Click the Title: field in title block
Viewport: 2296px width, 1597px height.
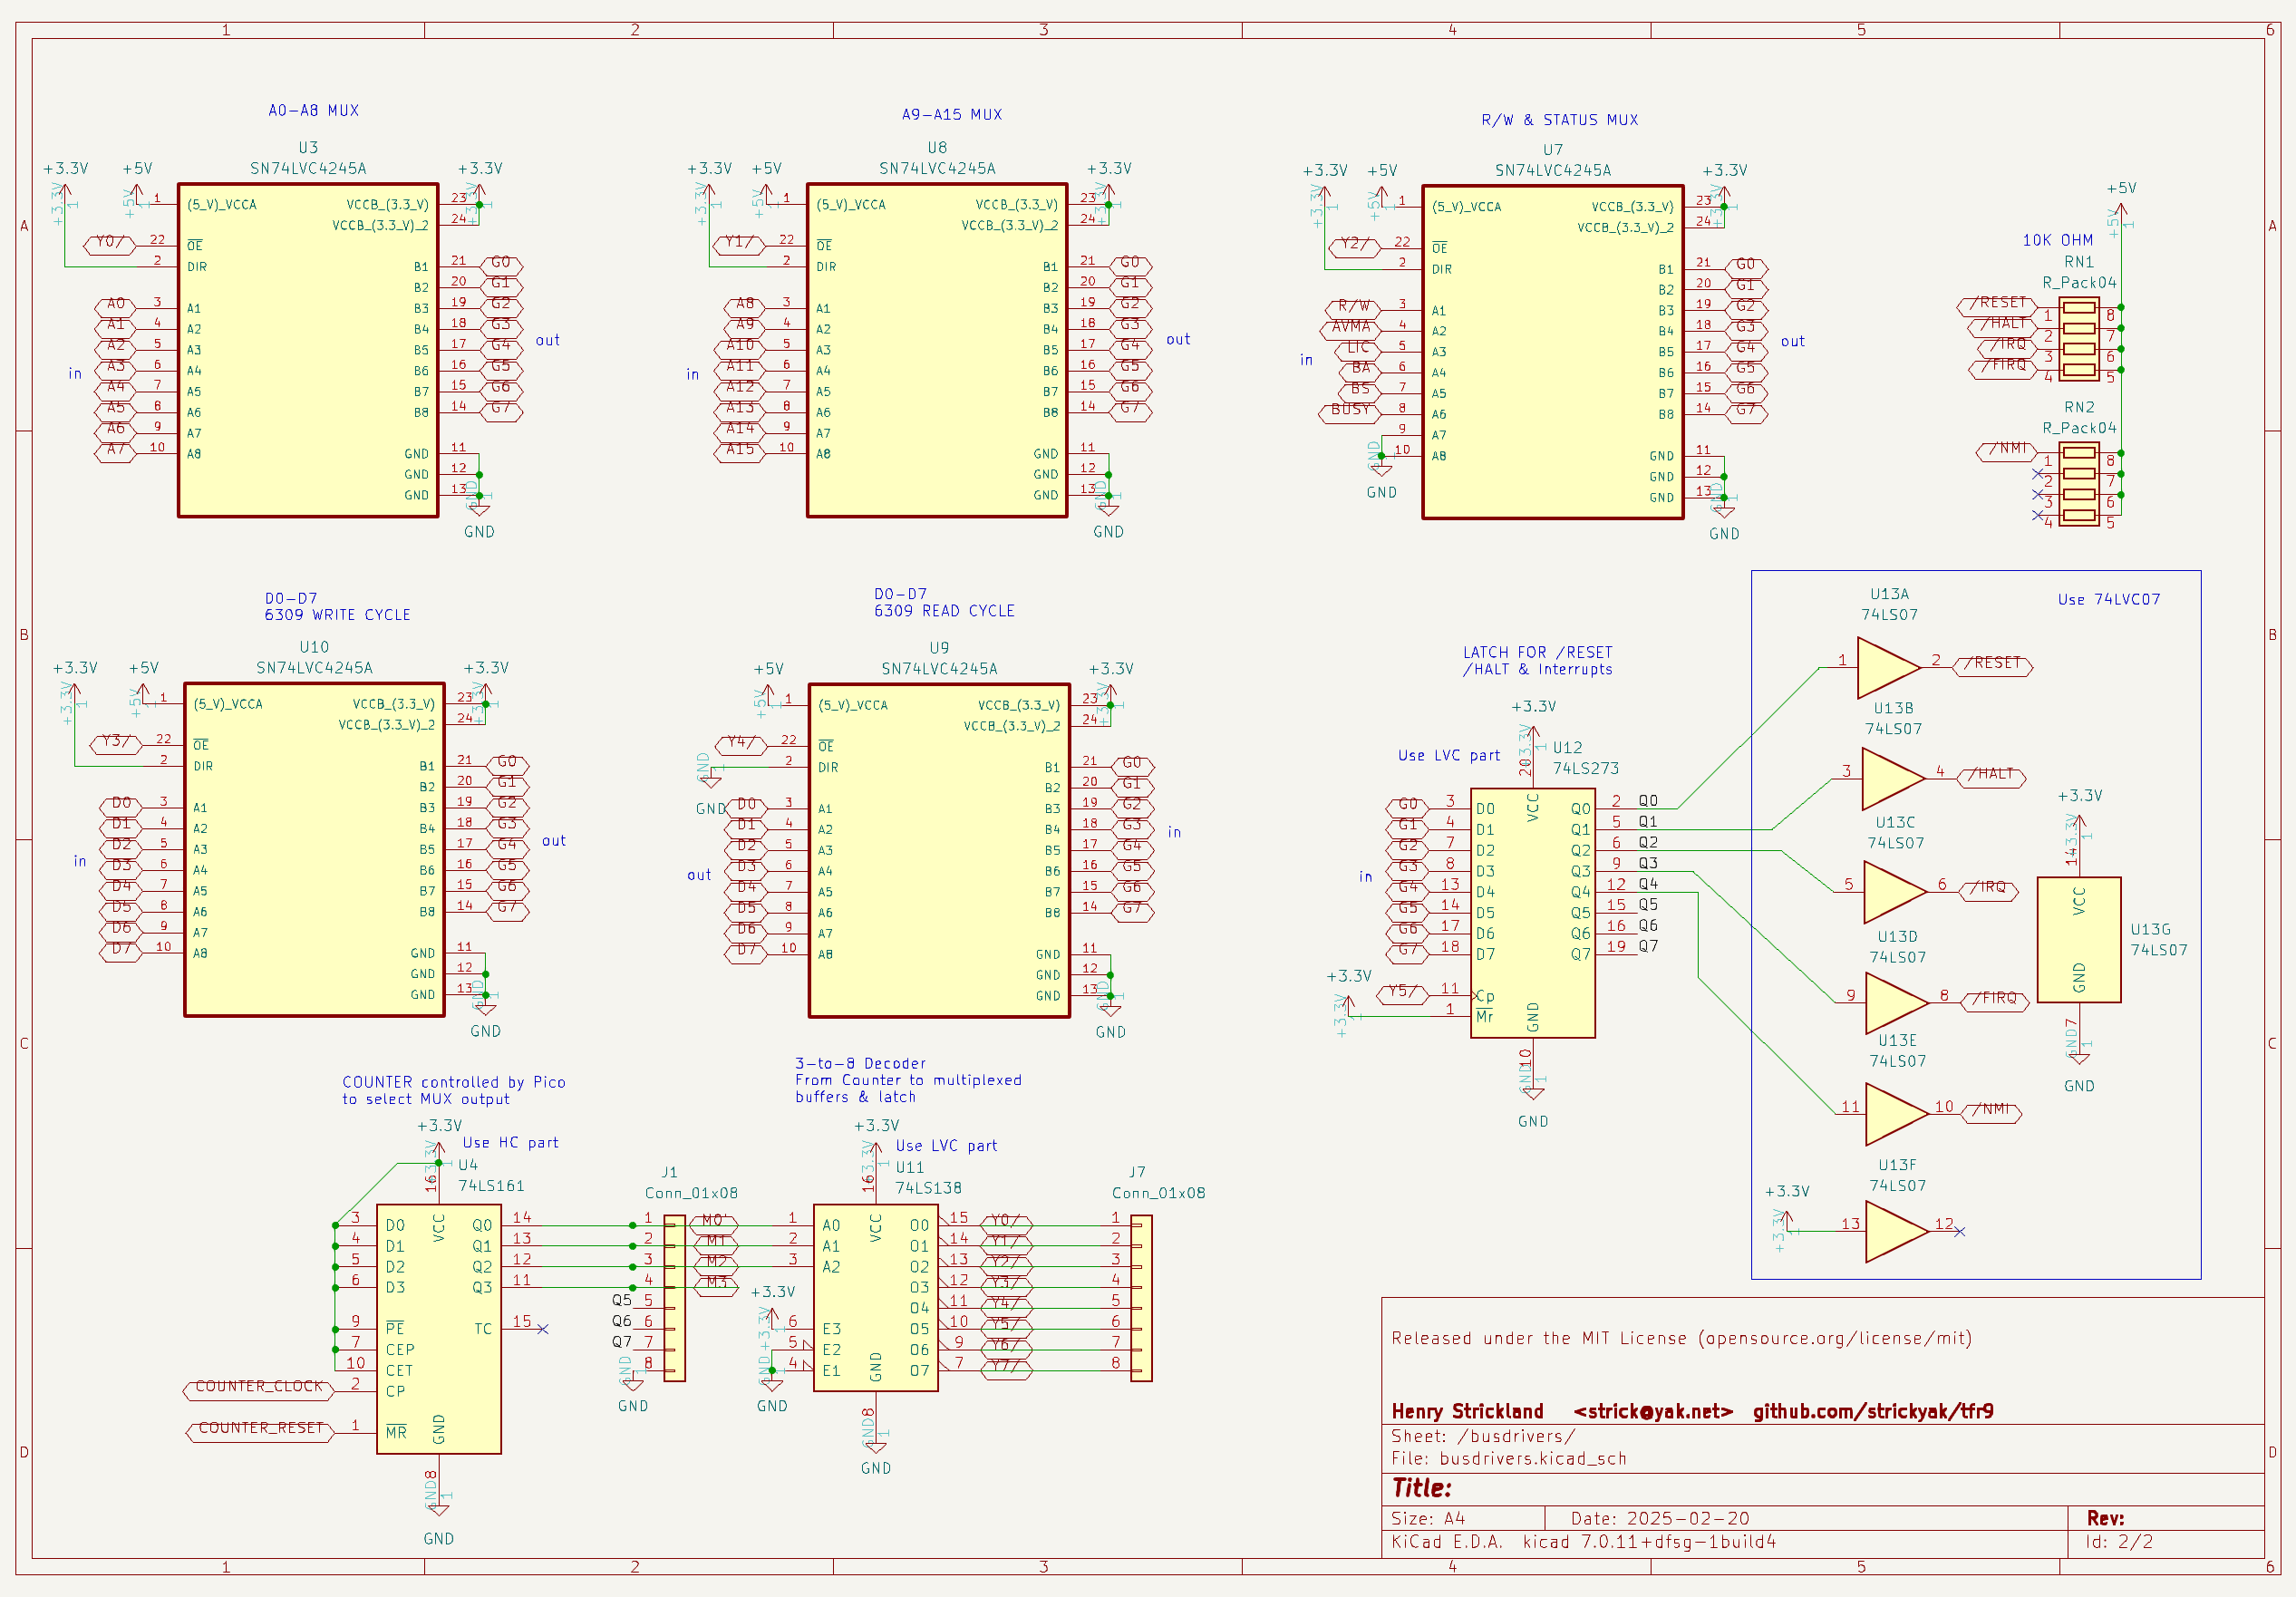(x=1421, y=1488)
